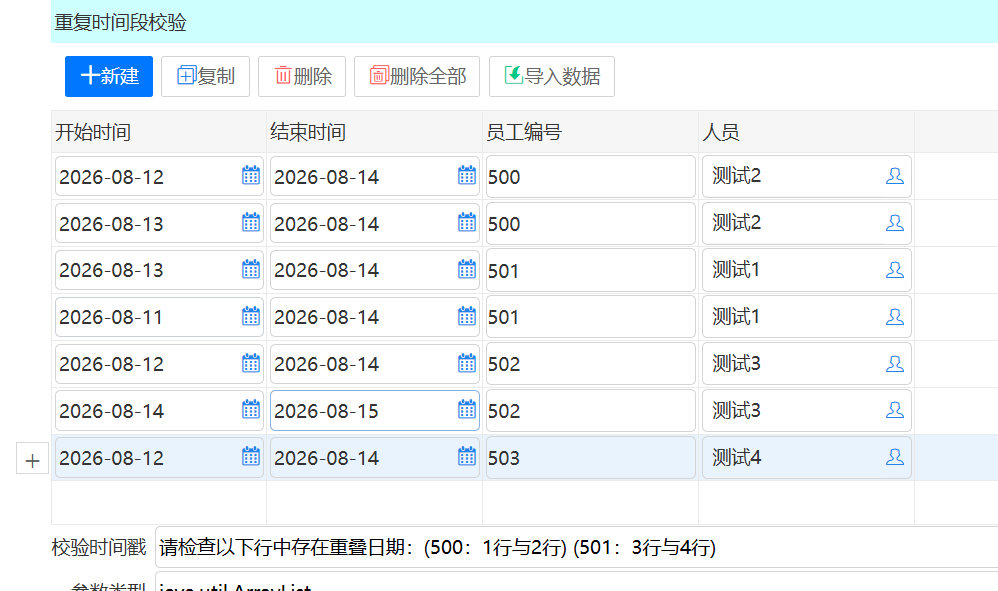Open end calendar in the 503 row
The height and width of the screenshot is (591, 998).
click(x=467, y=457)
